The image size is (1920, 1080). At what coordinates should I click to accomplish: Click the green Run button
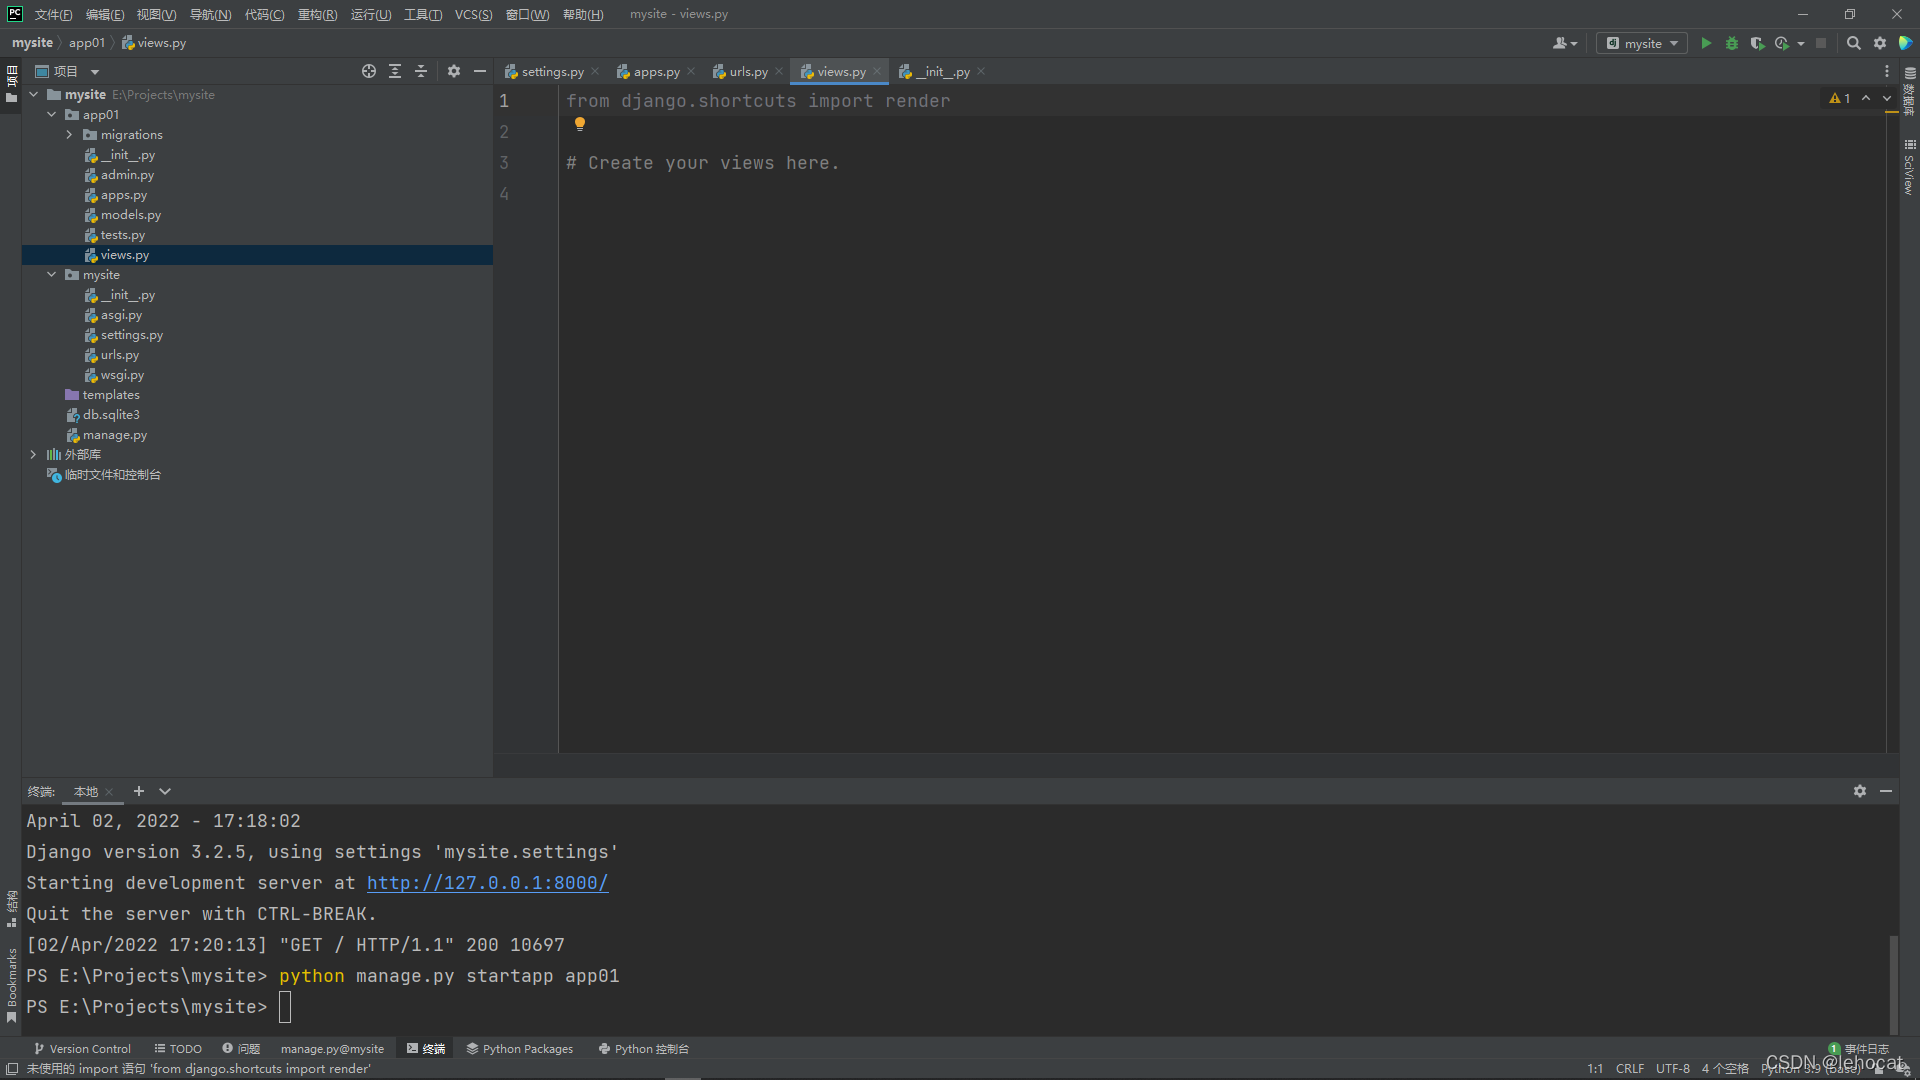(1706, 43)
